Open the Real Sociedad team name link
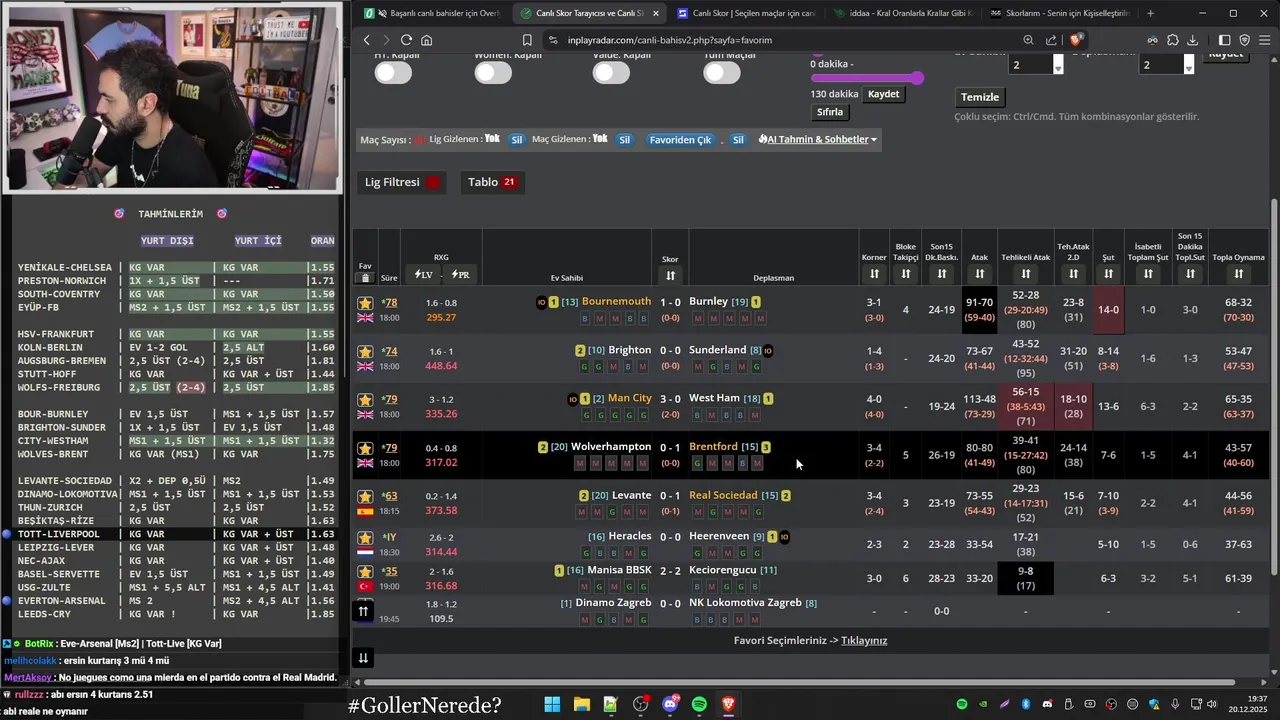Screen dimensions: 1280x720 tap(723, 495)
